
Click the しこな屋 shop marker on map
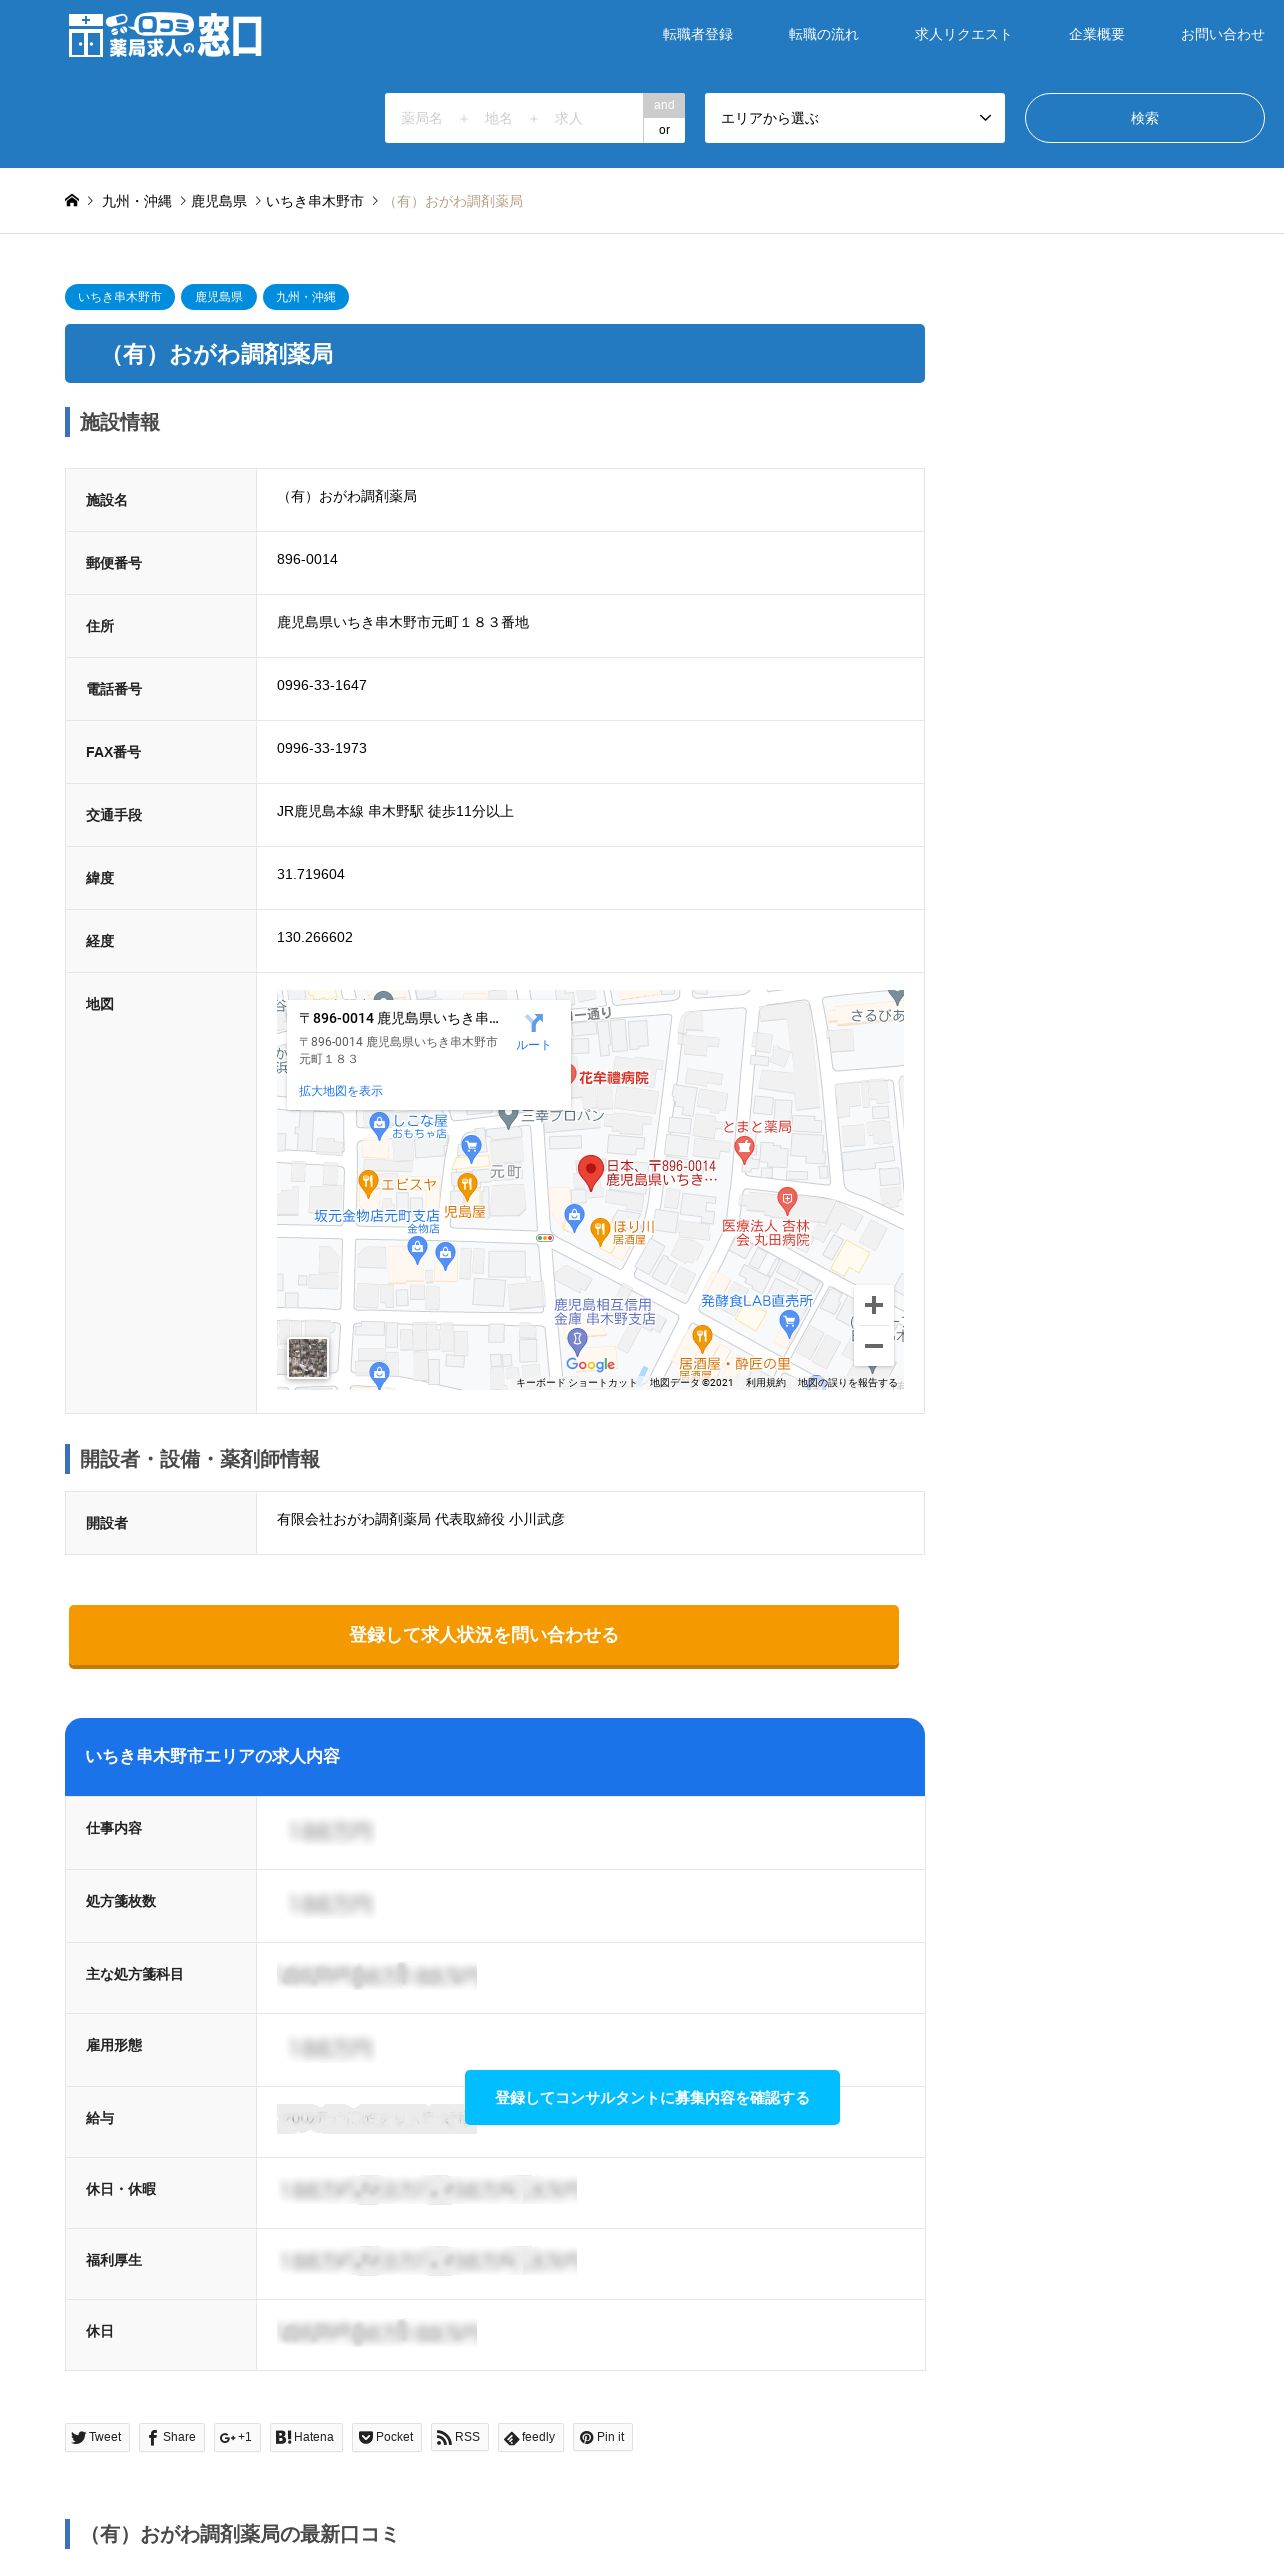point(379,1125)
